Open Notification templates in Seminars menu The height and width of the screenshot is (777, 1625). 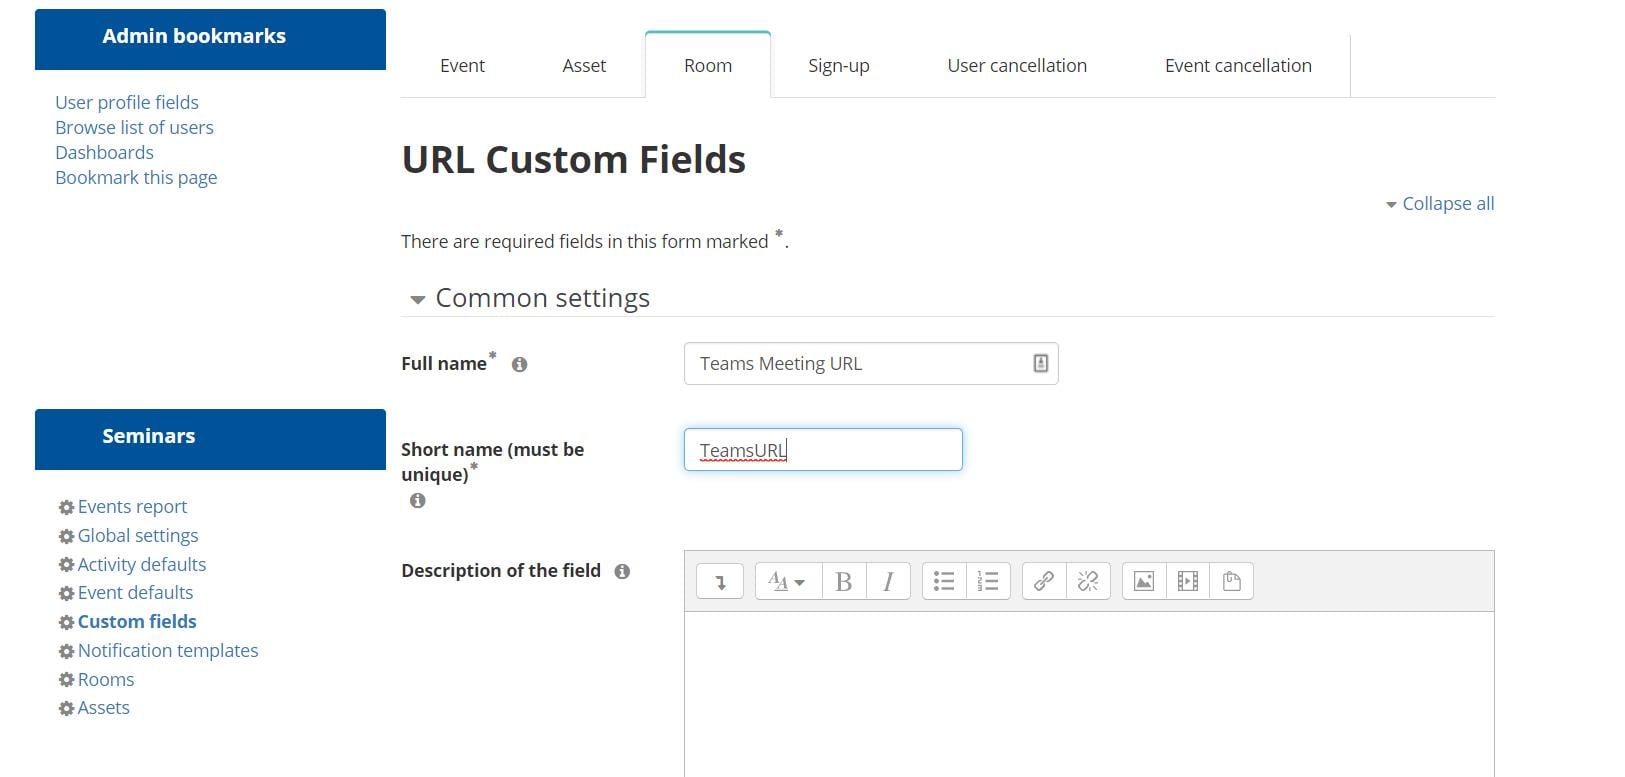tap(167, 651)
